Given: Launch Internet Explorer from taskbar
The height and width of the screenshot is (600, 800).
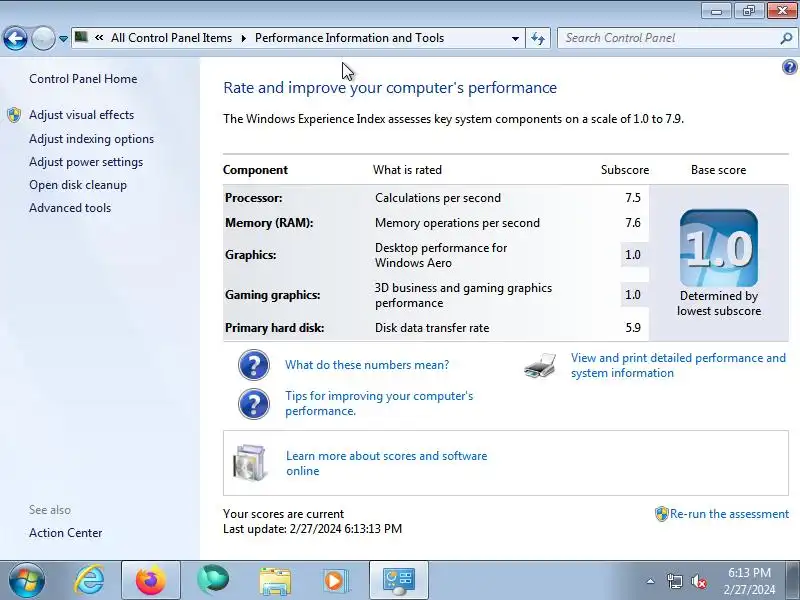Looking at the screenshot, I should pyautogui.click(x=89, y=581).
